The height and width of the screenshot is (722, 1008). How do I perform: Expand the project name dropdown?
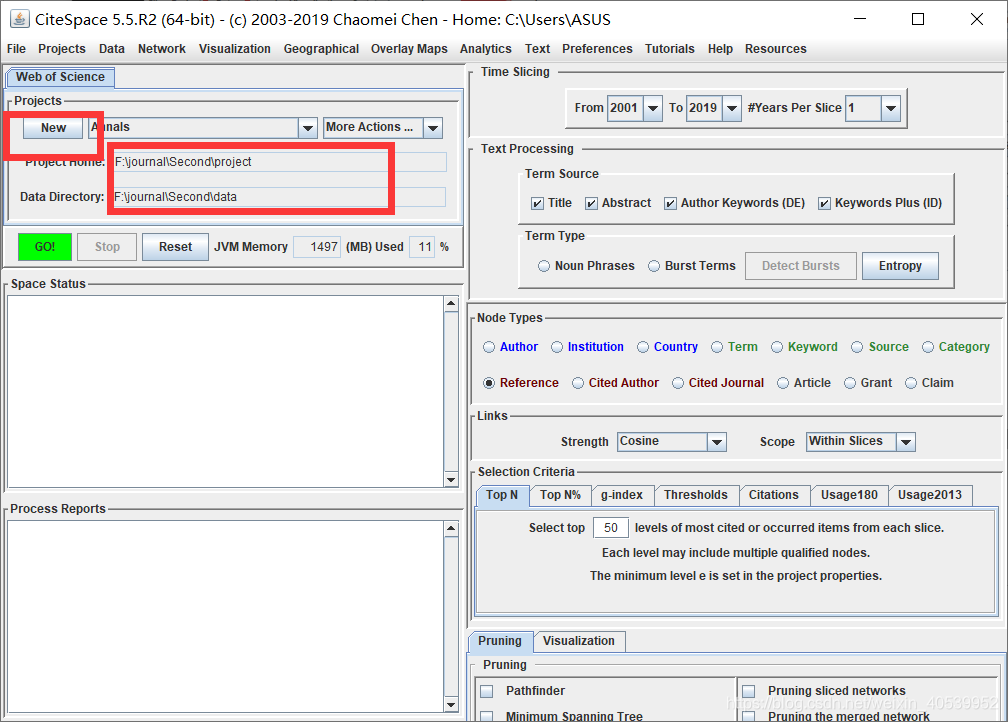click(x=308, y=128)
